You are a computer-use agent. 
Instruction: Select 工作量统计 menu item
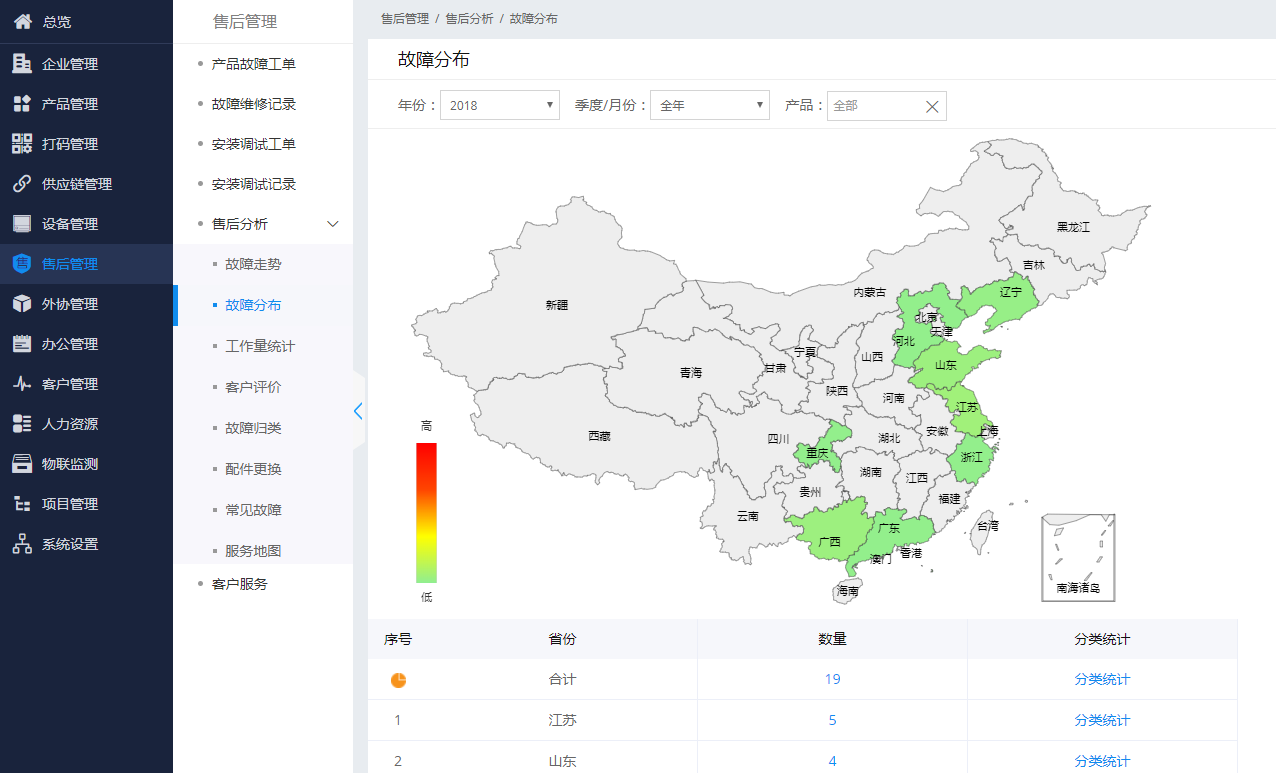(260, 346)
